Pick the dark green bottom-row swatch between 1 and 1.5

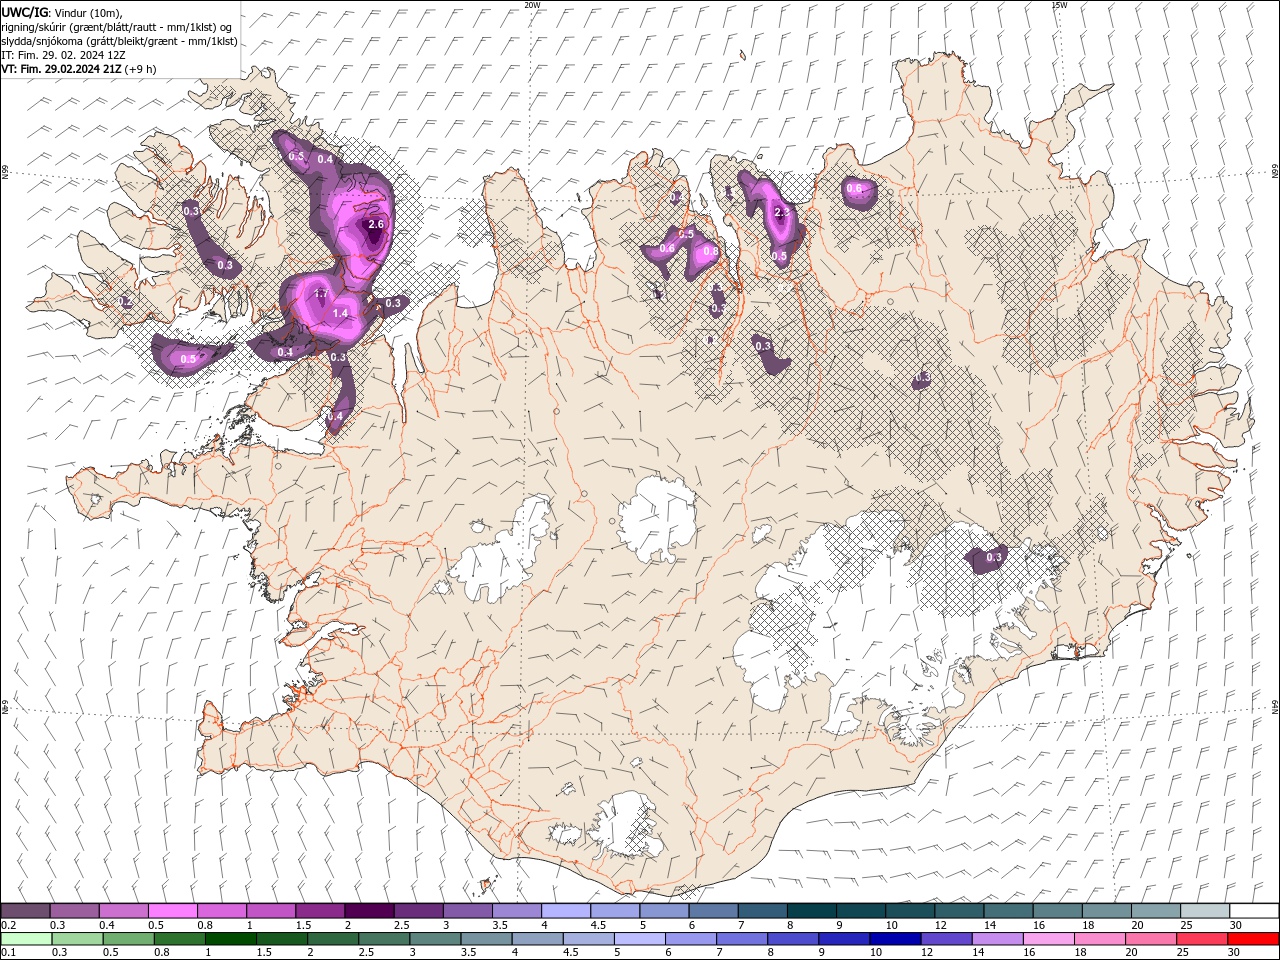click(x=230, y=939)
